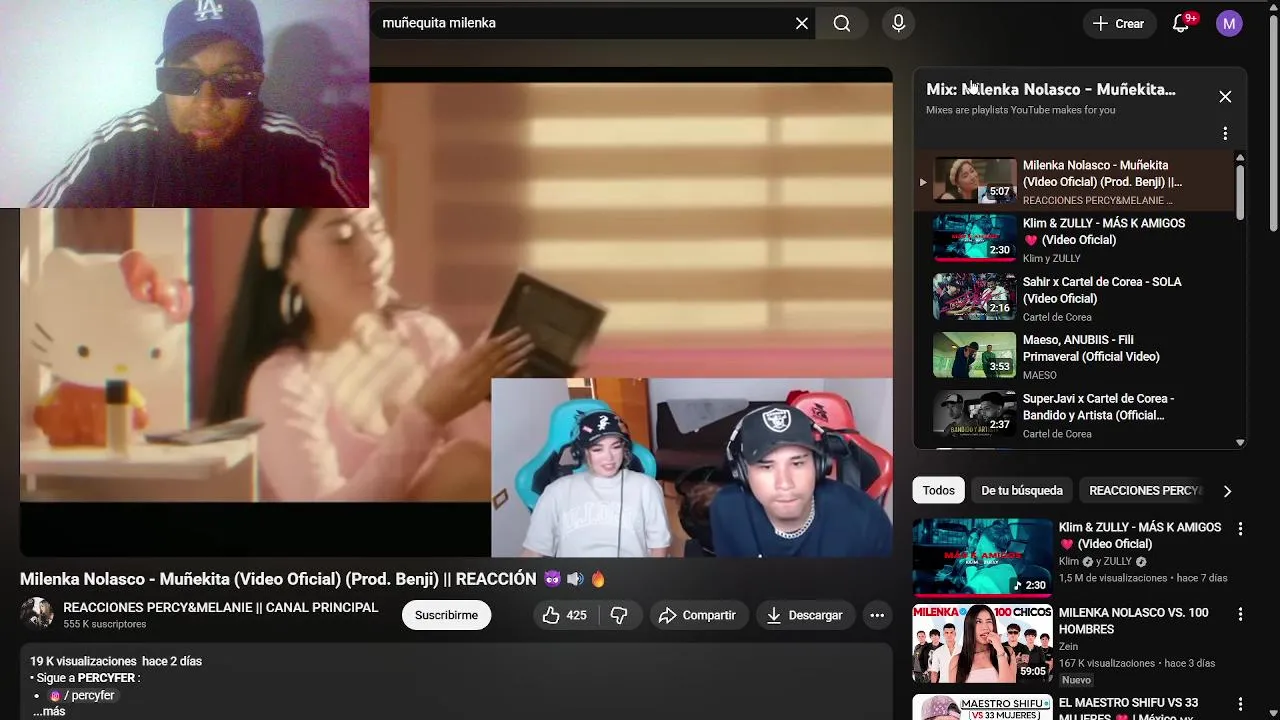This screenshot has height=720, width=1280.
Task: Open the REACCIONES PERCY&MELANIE channel avatar
Action: point(37,613)
